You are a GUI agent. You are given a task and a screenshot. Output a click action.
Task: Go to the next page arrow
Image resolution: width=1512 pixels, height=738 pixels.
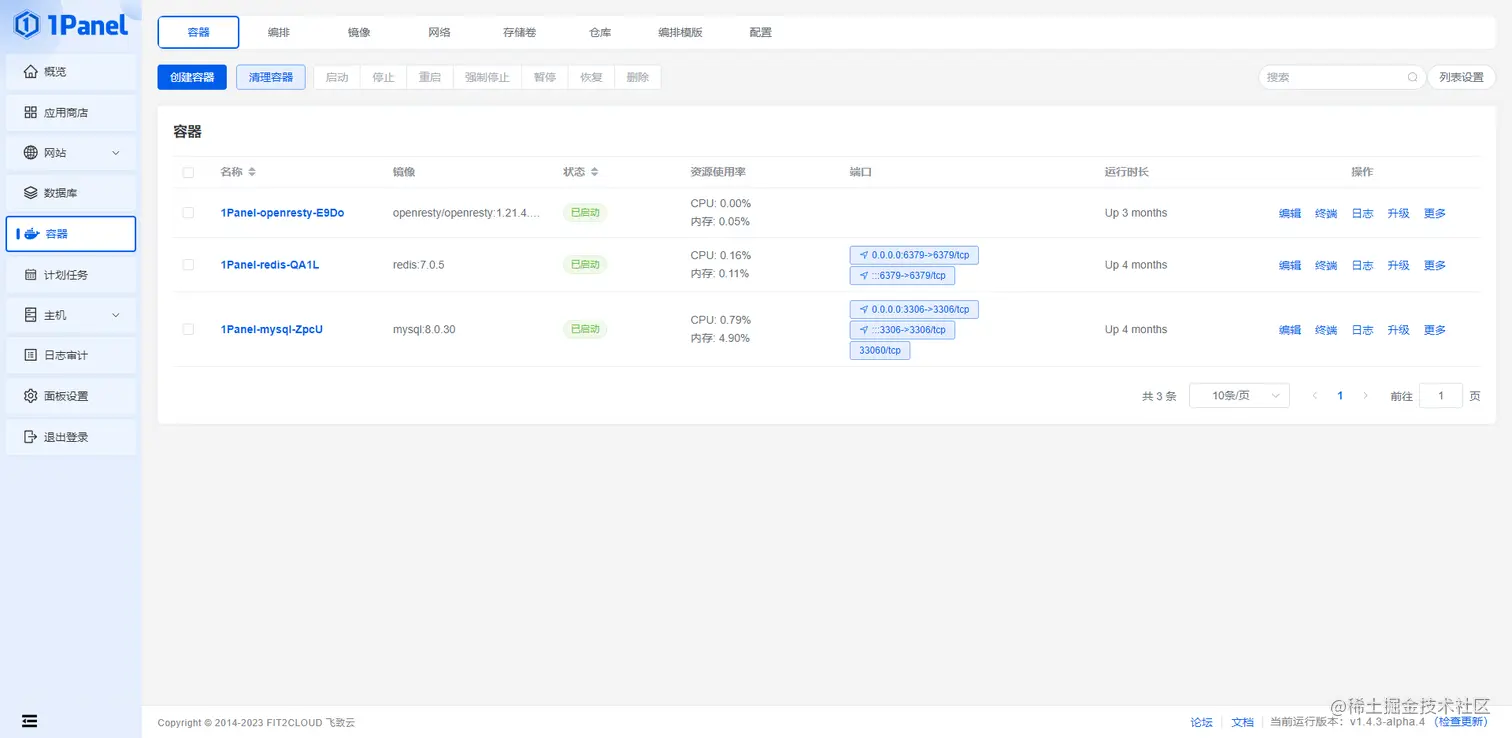(1366, 396)
